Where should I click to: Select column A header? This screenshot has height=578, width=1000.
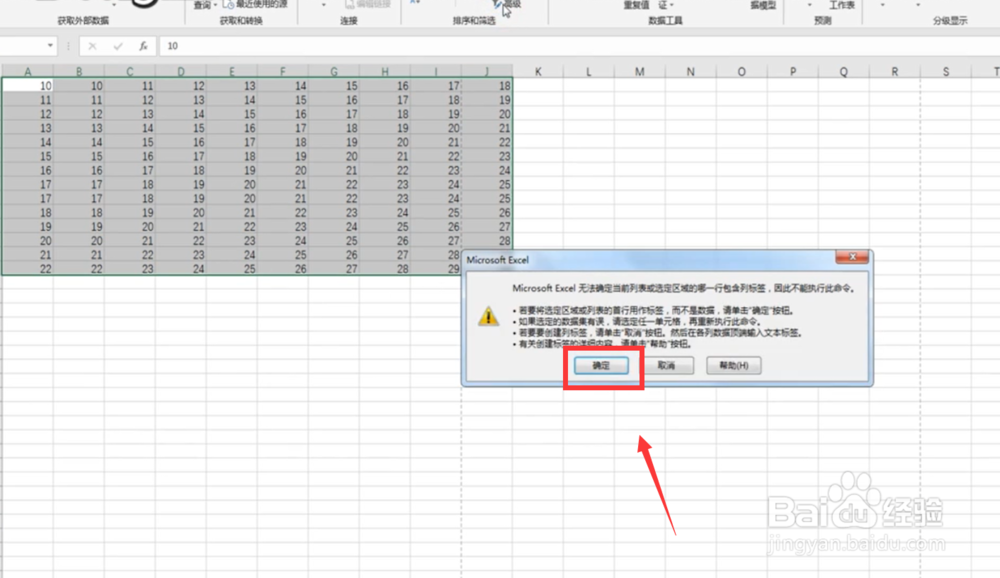tap(27, 71)
